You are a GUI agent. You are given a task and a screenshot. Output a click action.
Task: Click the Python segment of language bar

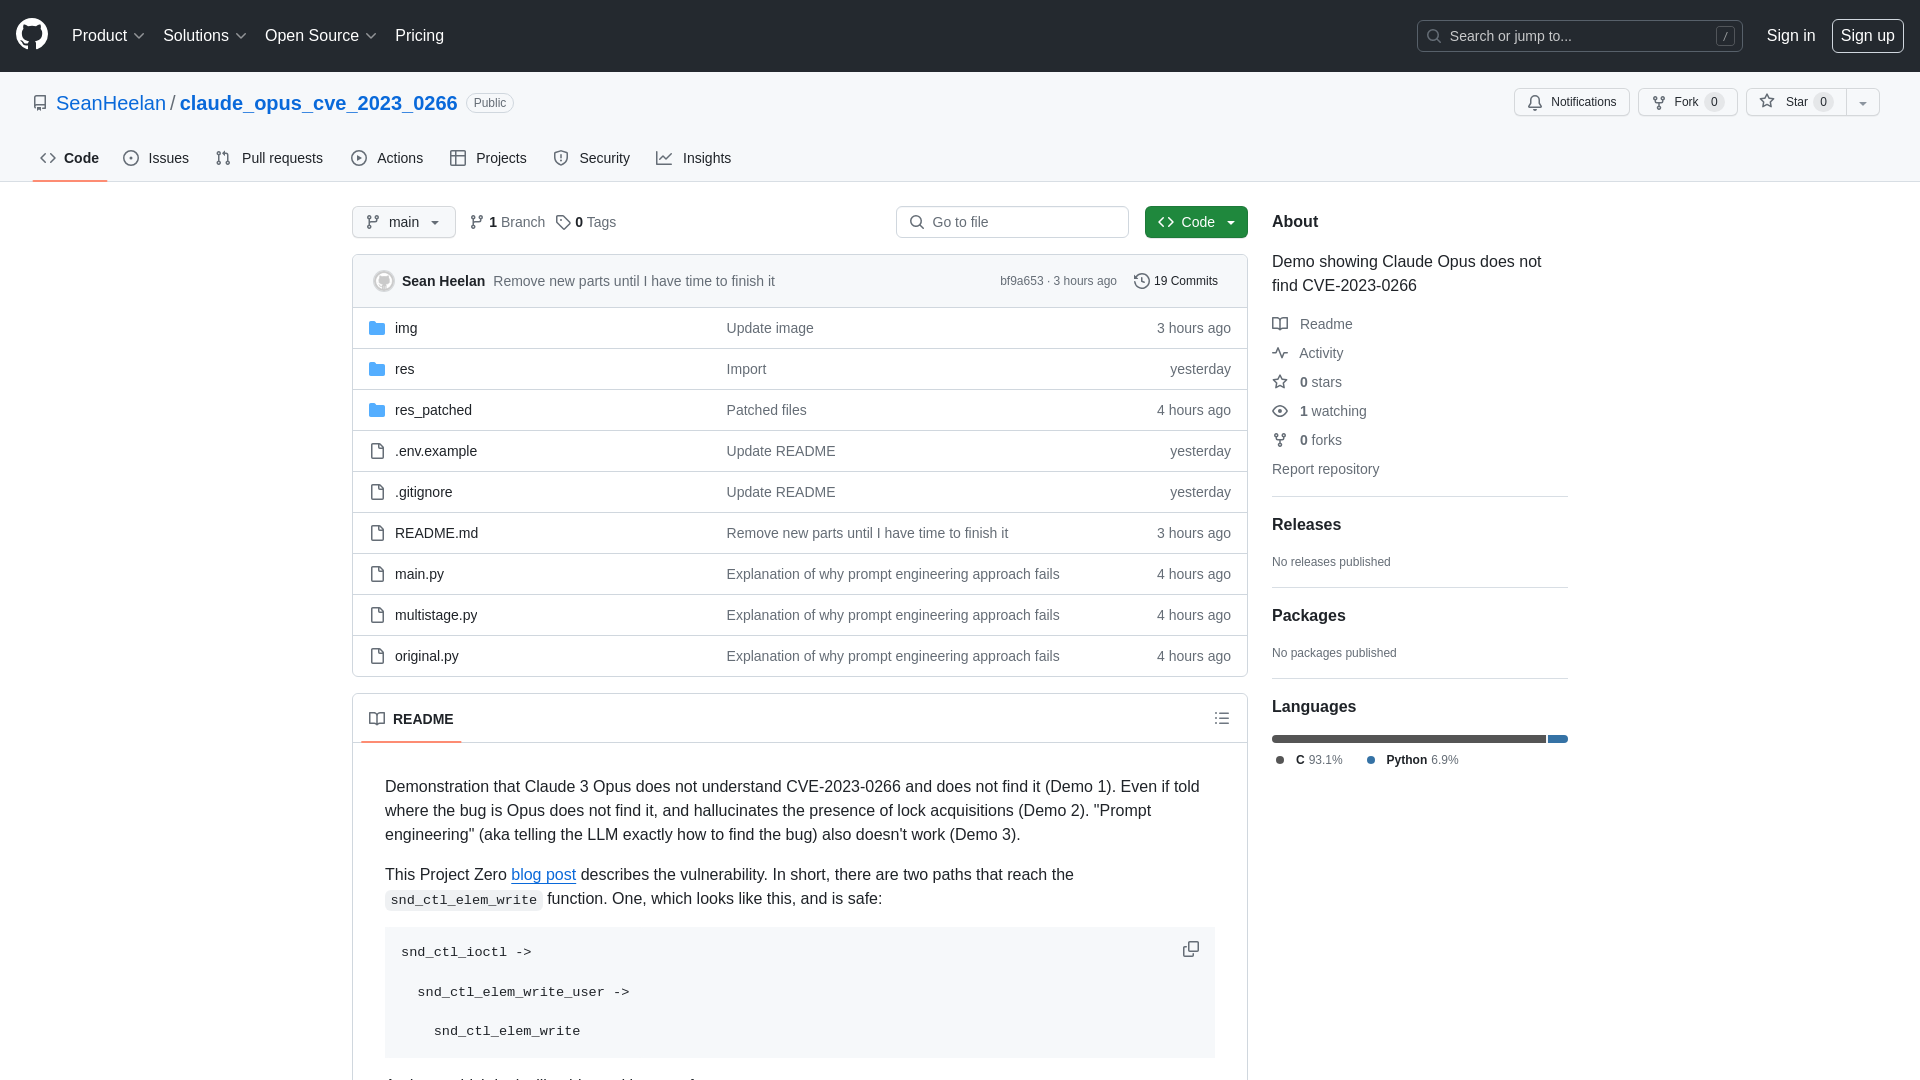[1558, 739]
